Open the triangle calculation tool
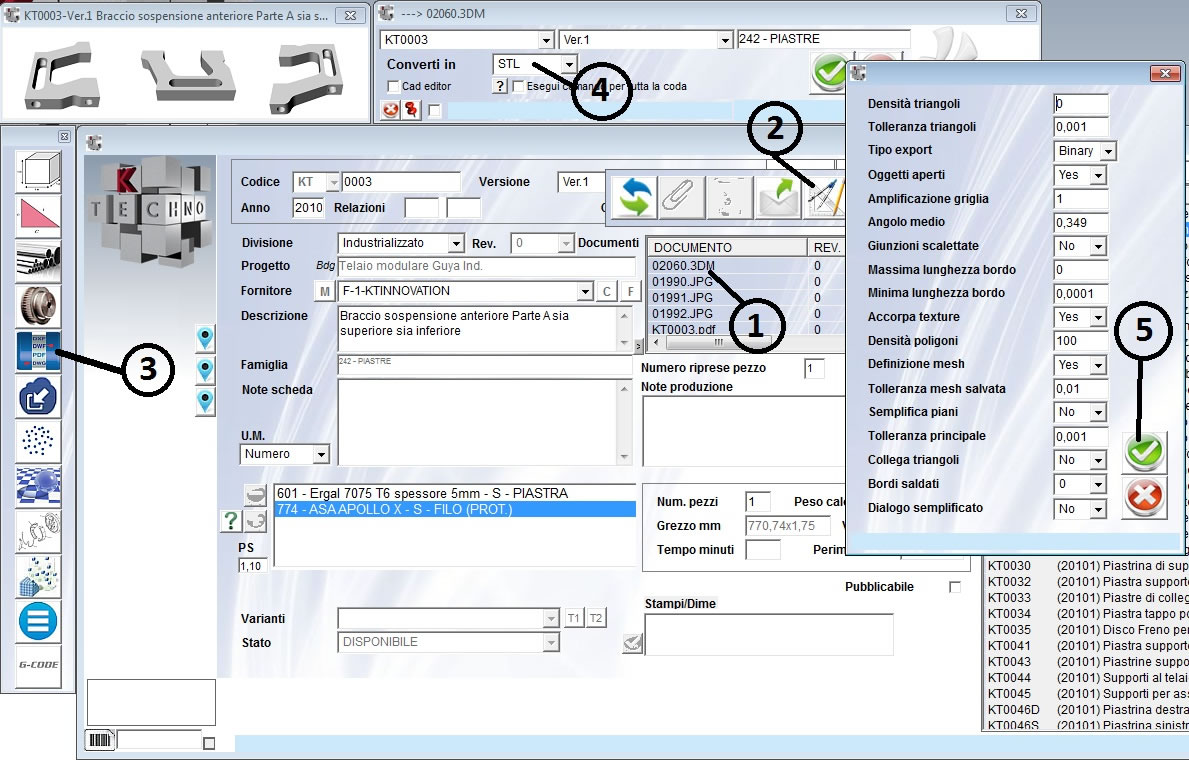1189x768 pixels. (38, 216)
